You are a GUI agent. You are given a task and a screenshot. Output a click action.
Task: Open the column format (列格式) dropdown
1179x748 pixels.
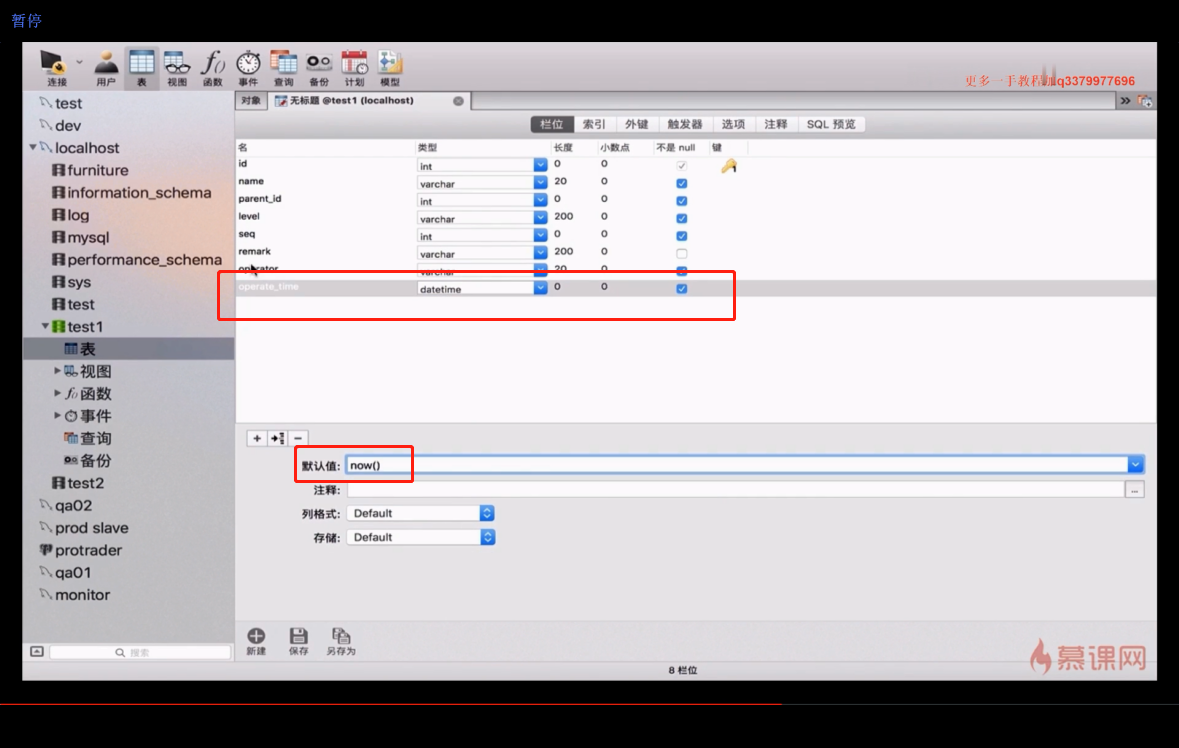(x=420, y=513)
